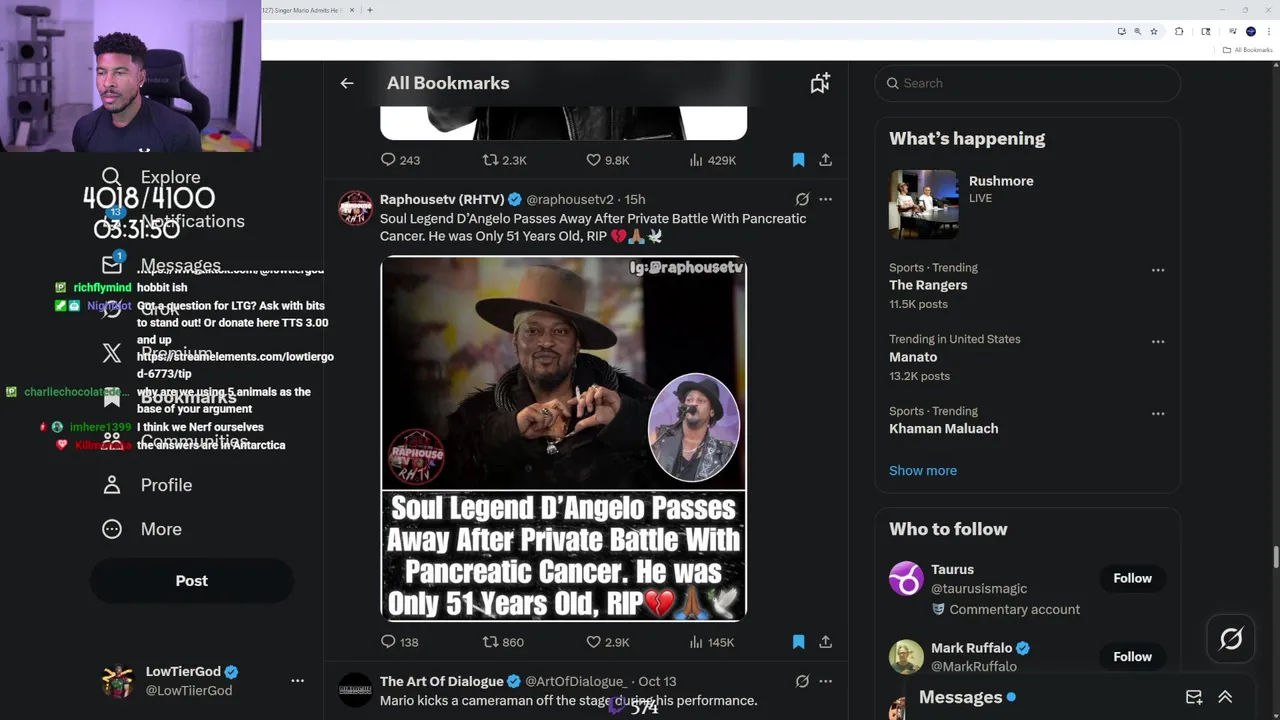Open browser extensions puzzle icon
The image size is (1280, 720).
point(1179,31)
